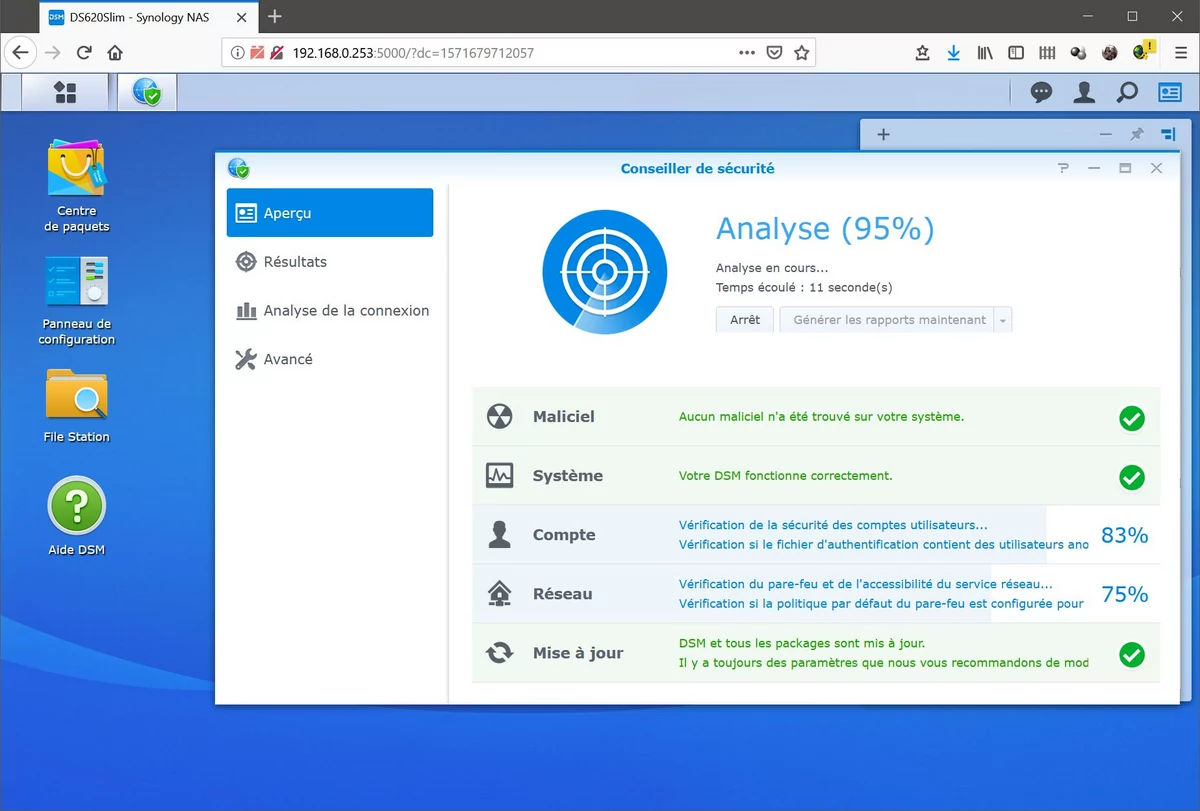Click the Mise à jour row label
Image resolution: width=1200 pixels, height=811 pixels.
(x=578, y=653)
